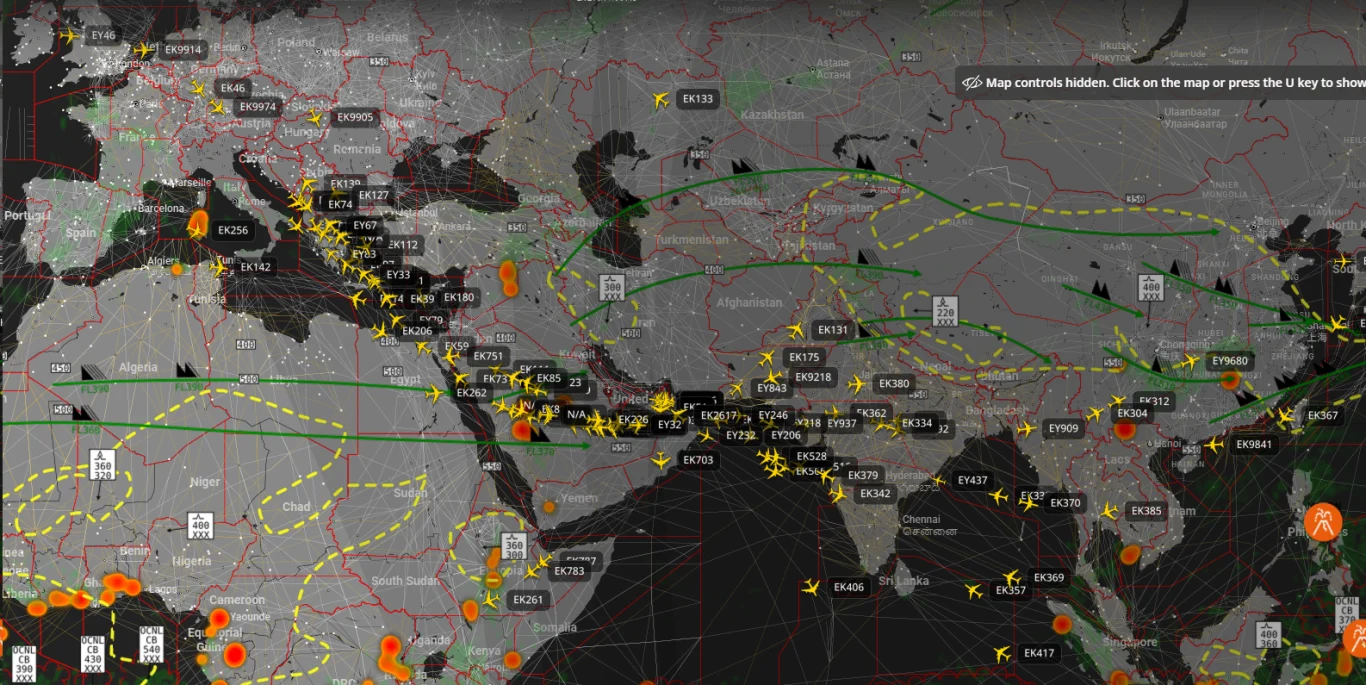Select the EY232 flight label
1366x685 pixels.
[x=741, y=435]
